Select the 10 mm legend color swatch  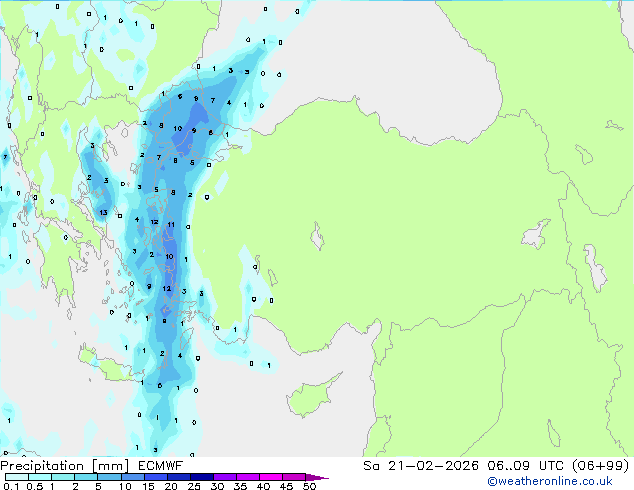tap(132, 477)
